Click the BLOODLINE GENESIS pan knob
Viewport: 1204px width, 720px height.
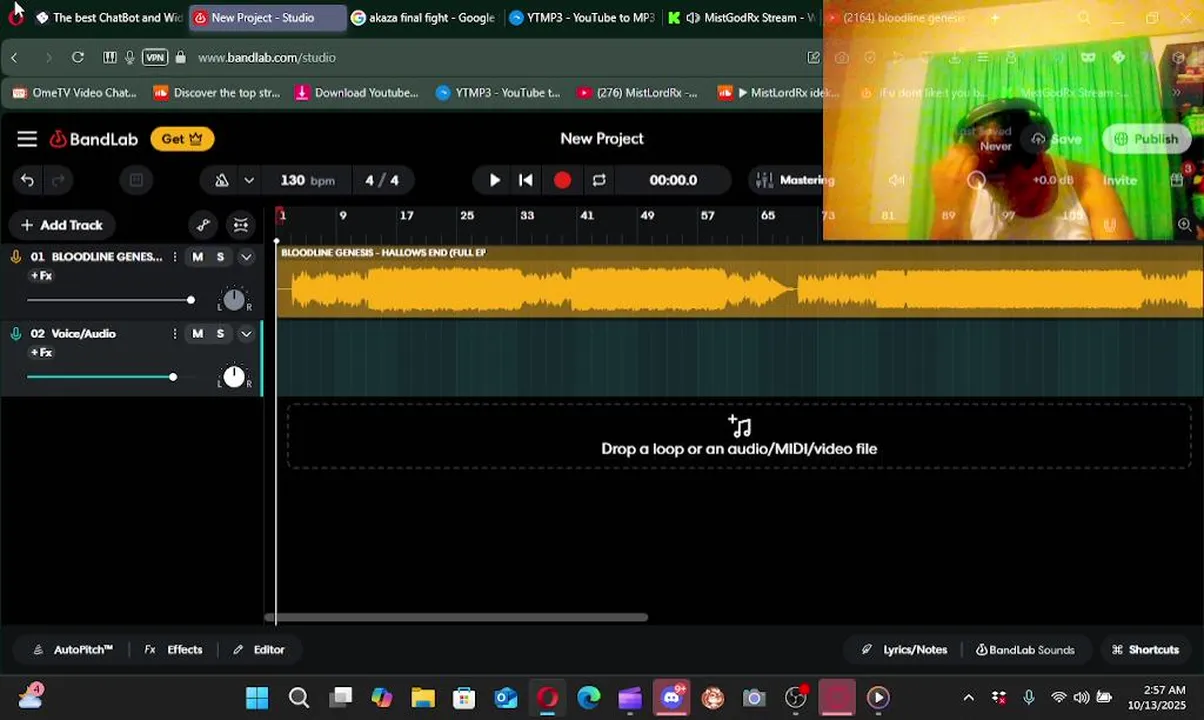coord(234,299)
